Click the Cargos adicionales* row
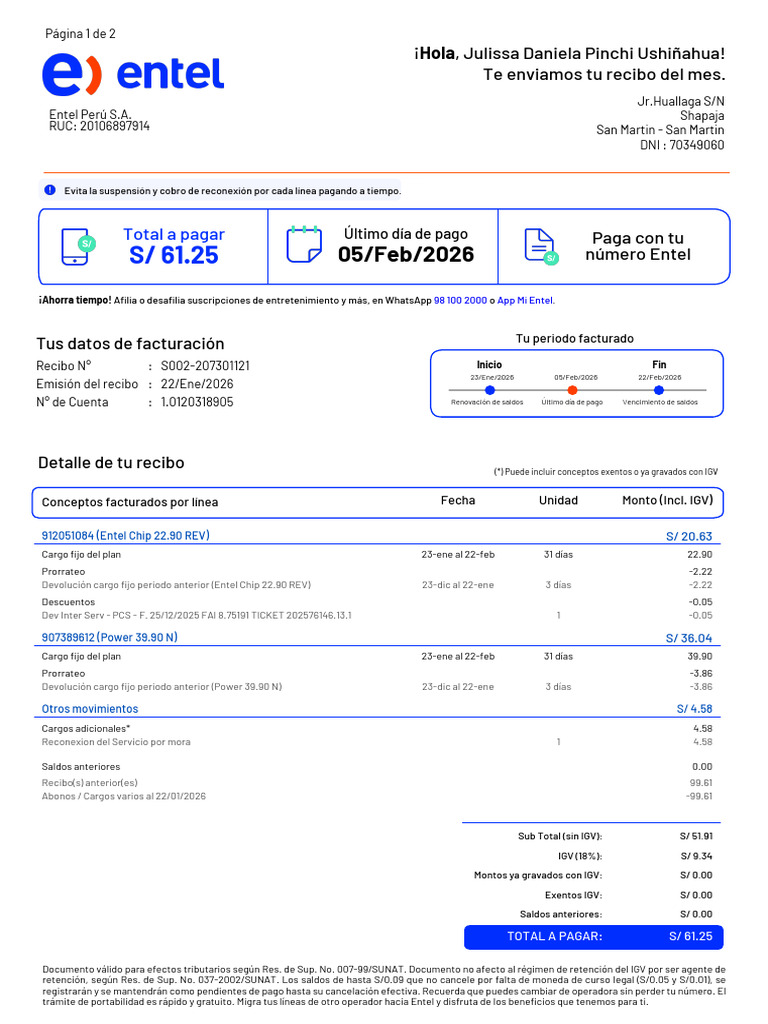 click(x=377, y=728)
